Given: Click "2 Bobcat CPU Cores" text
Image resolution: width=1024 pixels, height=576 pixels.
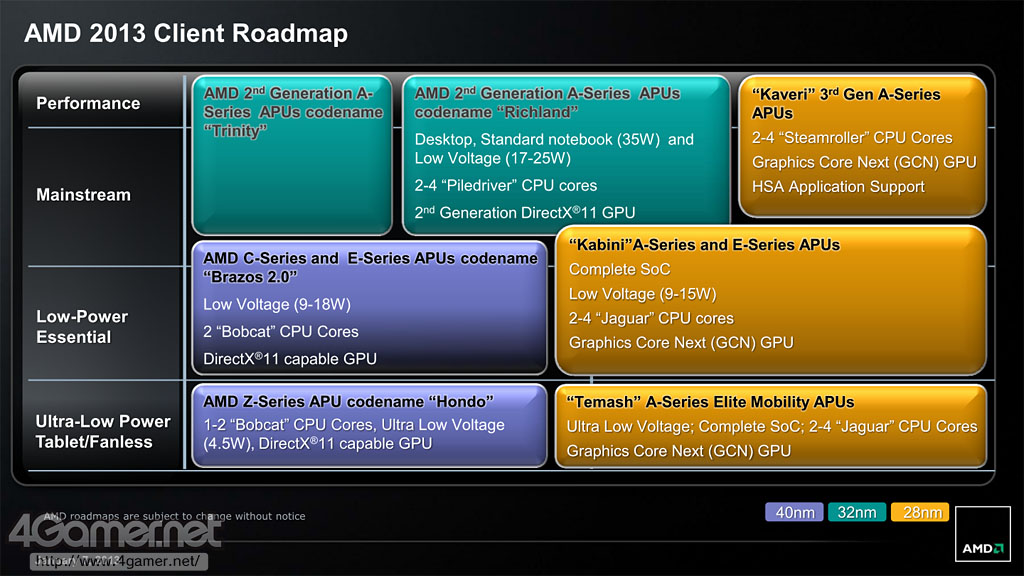Looking at the screenshot, I should pyautogui.click(x=281, y=332).
